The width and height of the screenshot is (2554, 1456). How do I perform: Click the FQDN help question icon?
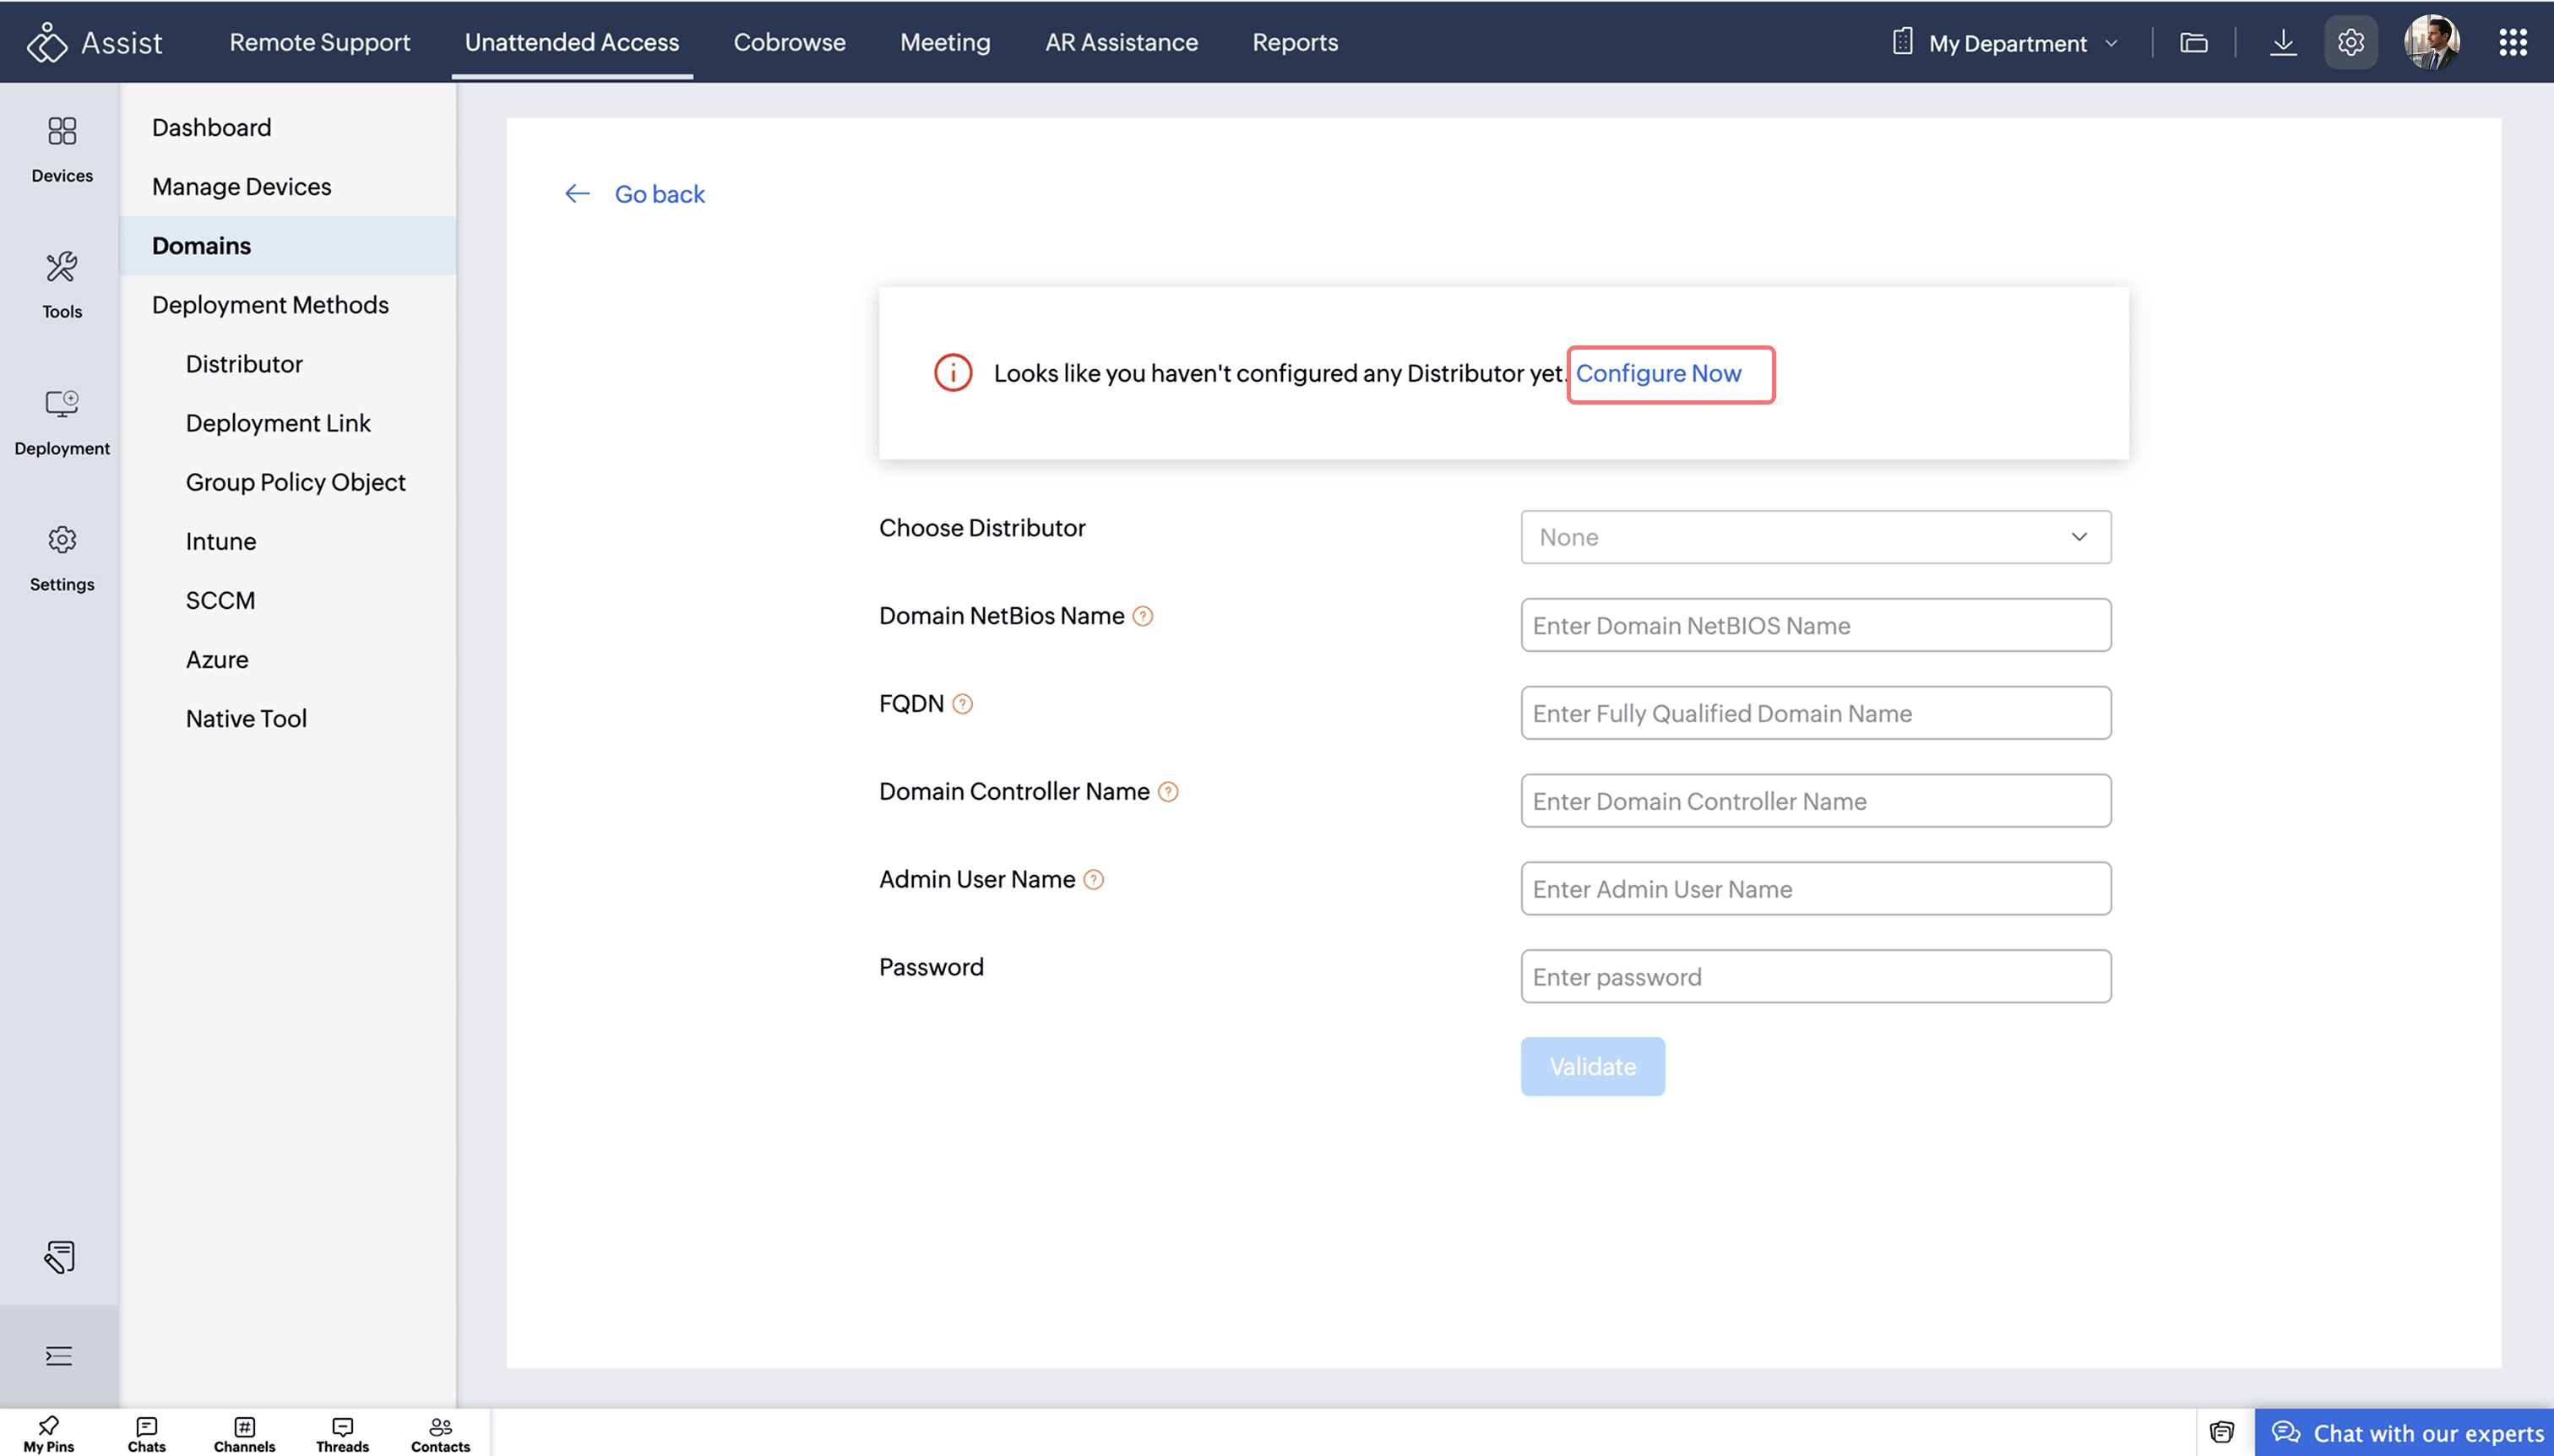coord(962,704)
